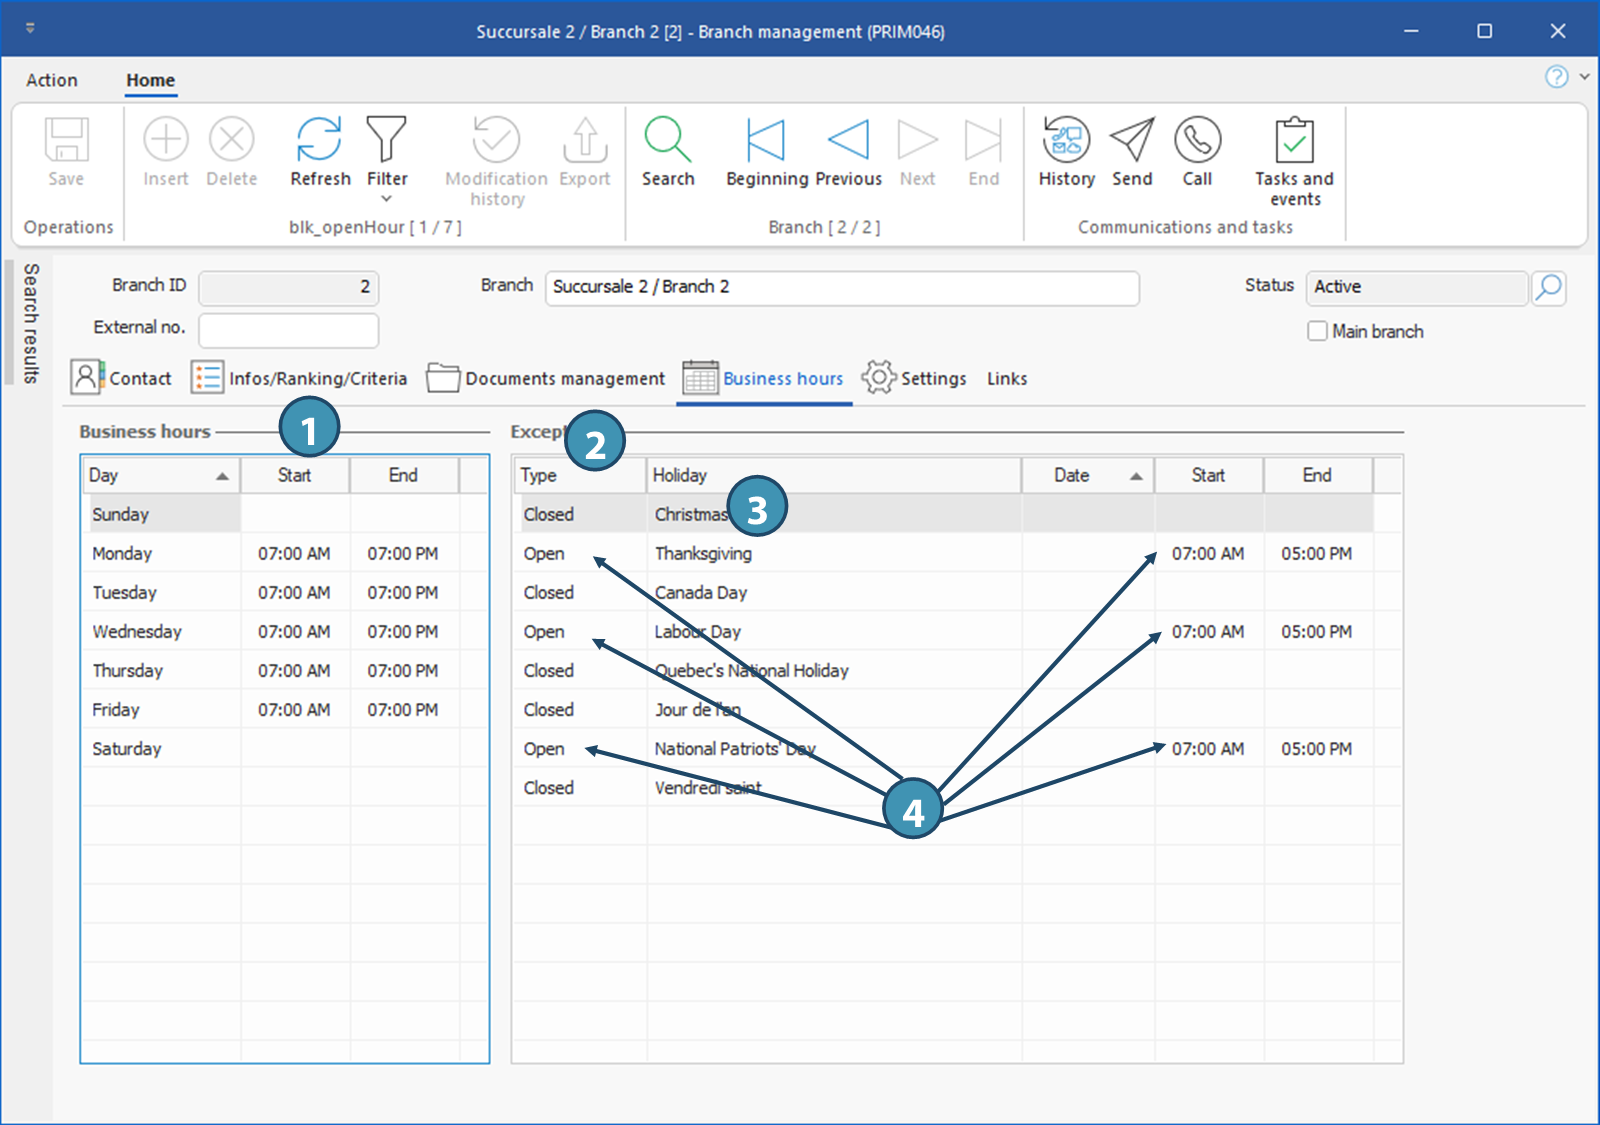Sort business hours by Day column
This screenshot has height=1125, width=1600.
(x=160, y=476)
